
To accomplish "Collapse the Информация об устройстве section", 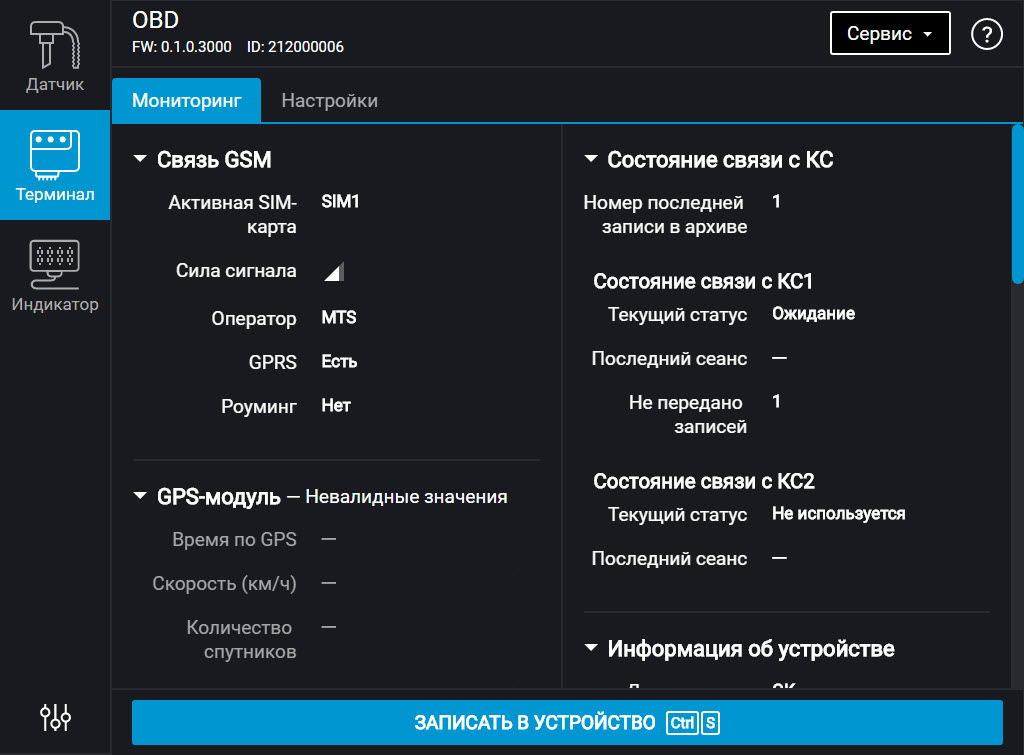I will click(x=590, y=649).
